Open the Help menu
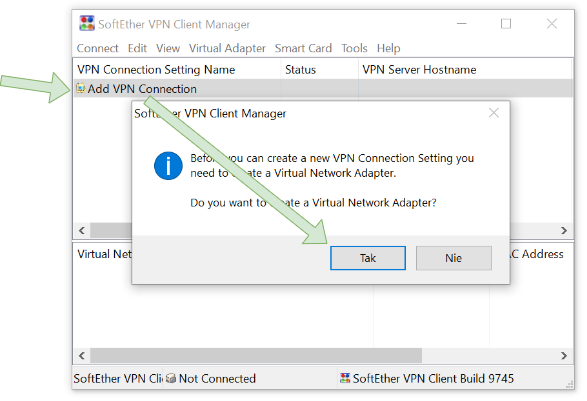The height and width of the screenshot is (401, 587). pyautogui.click(x=388, y=48)
